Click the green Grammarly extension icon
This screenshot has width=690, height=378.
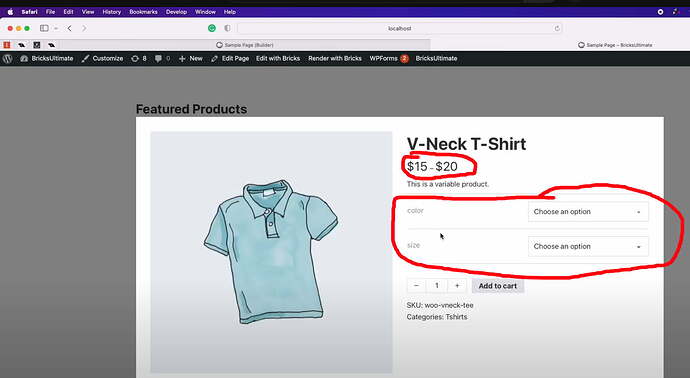(212, 28)
